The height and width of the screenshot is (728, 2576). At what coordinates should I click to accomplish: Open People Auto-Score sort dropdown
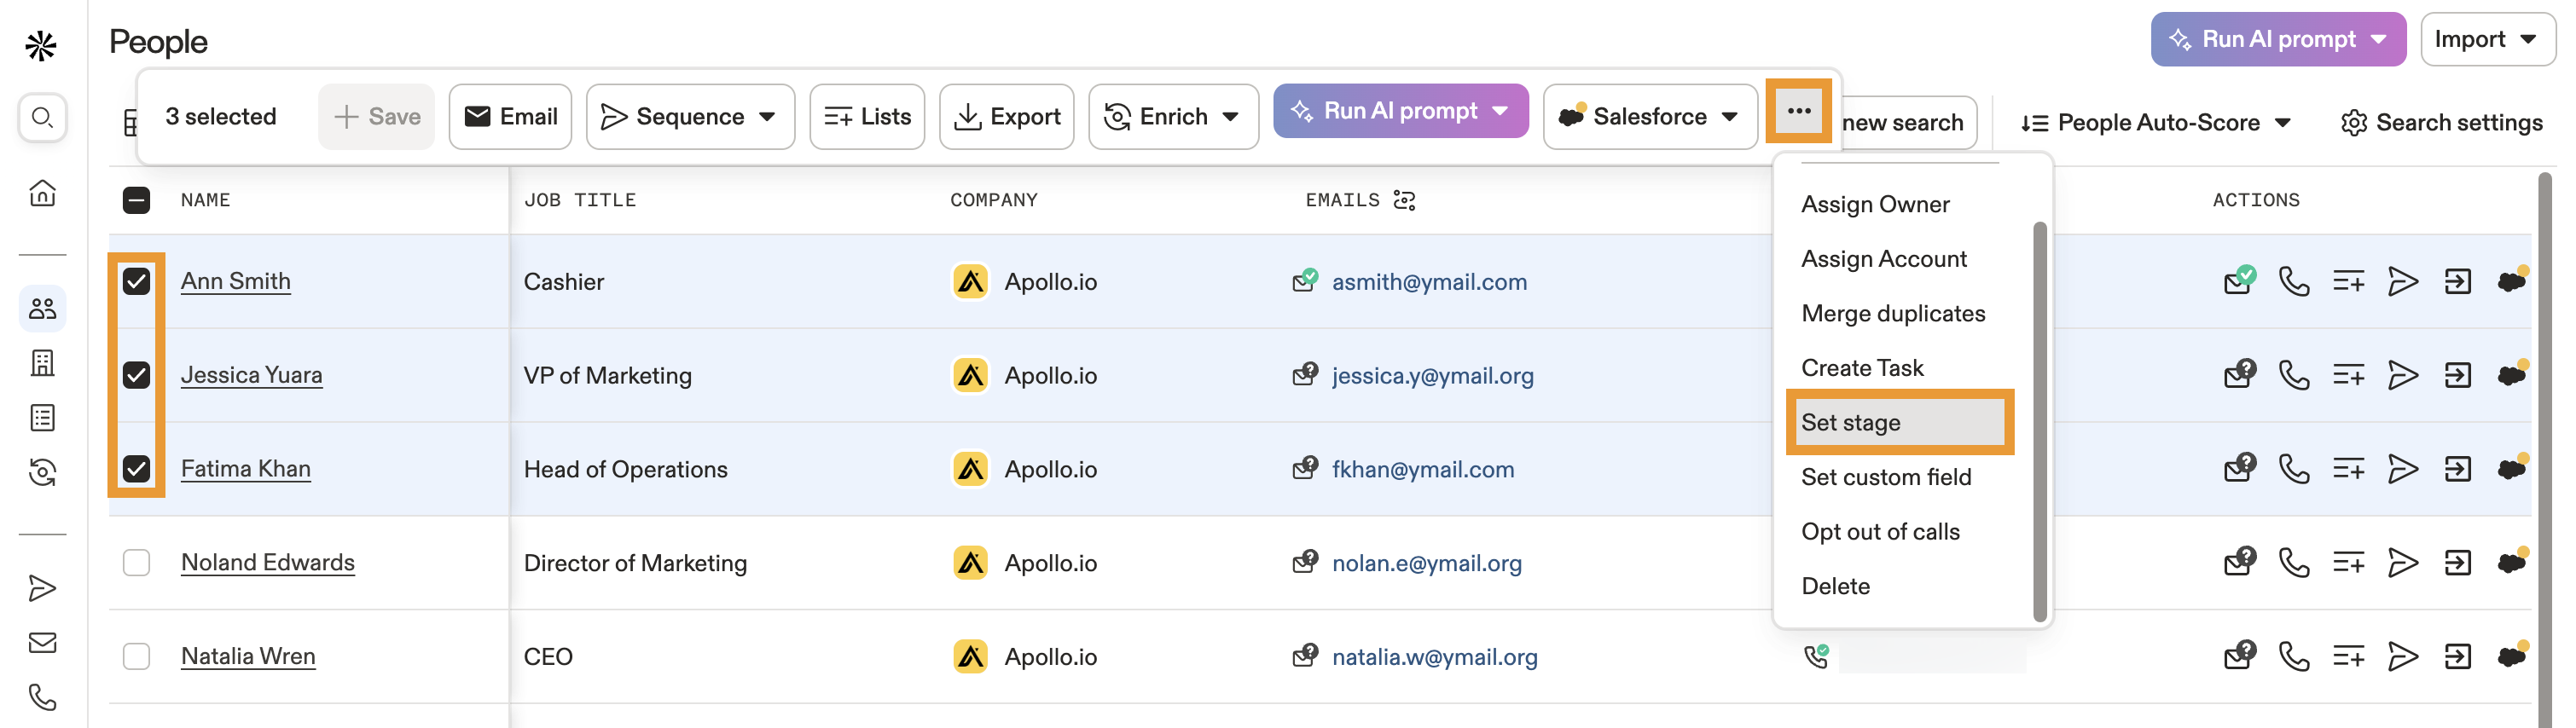click(2156, 123)
